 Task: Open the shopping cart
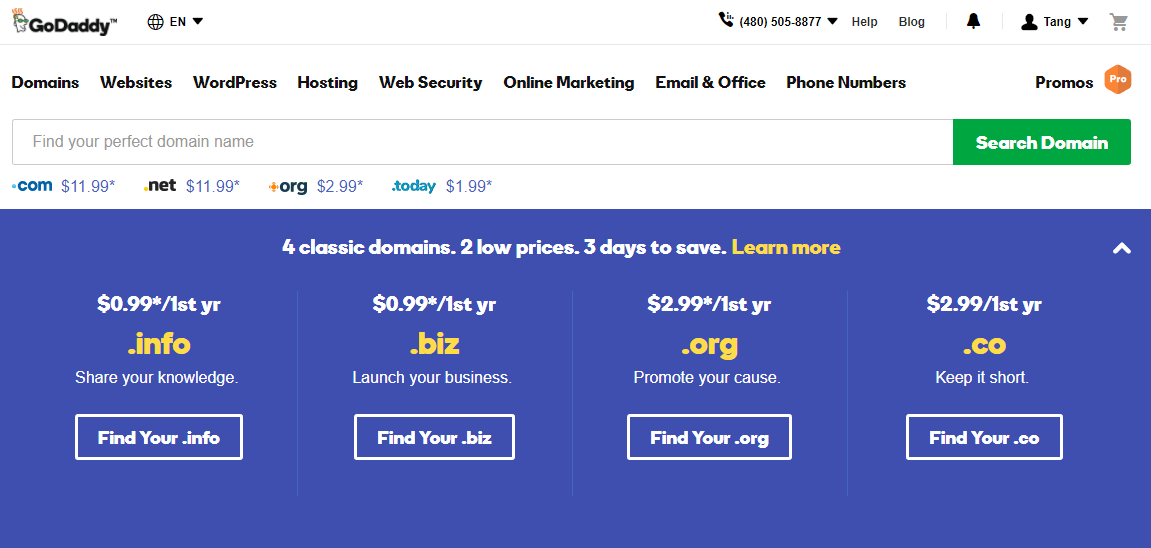click(x=1118, y=21)
